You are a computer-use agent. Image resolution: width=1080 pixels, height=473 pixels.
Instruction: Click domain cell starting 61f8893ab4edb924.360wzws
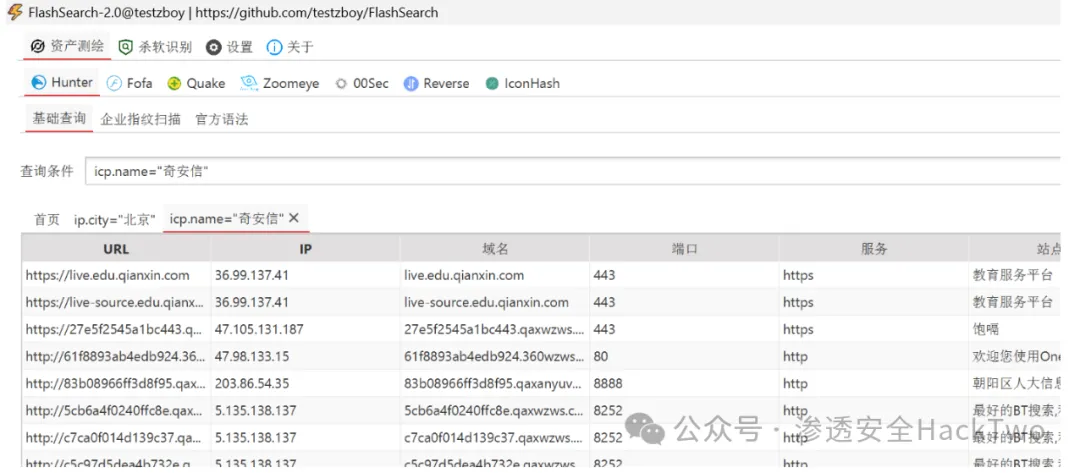[x=495, y=357]
